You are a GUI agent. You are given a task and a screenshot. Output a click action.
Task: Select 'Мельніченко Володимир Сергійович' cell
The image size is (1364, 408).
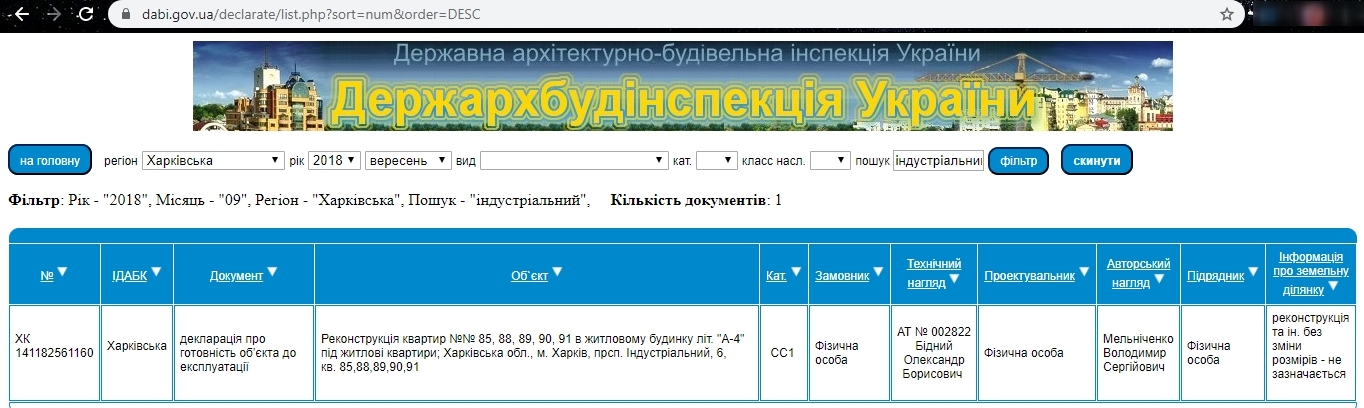(x=1138, y=353)
